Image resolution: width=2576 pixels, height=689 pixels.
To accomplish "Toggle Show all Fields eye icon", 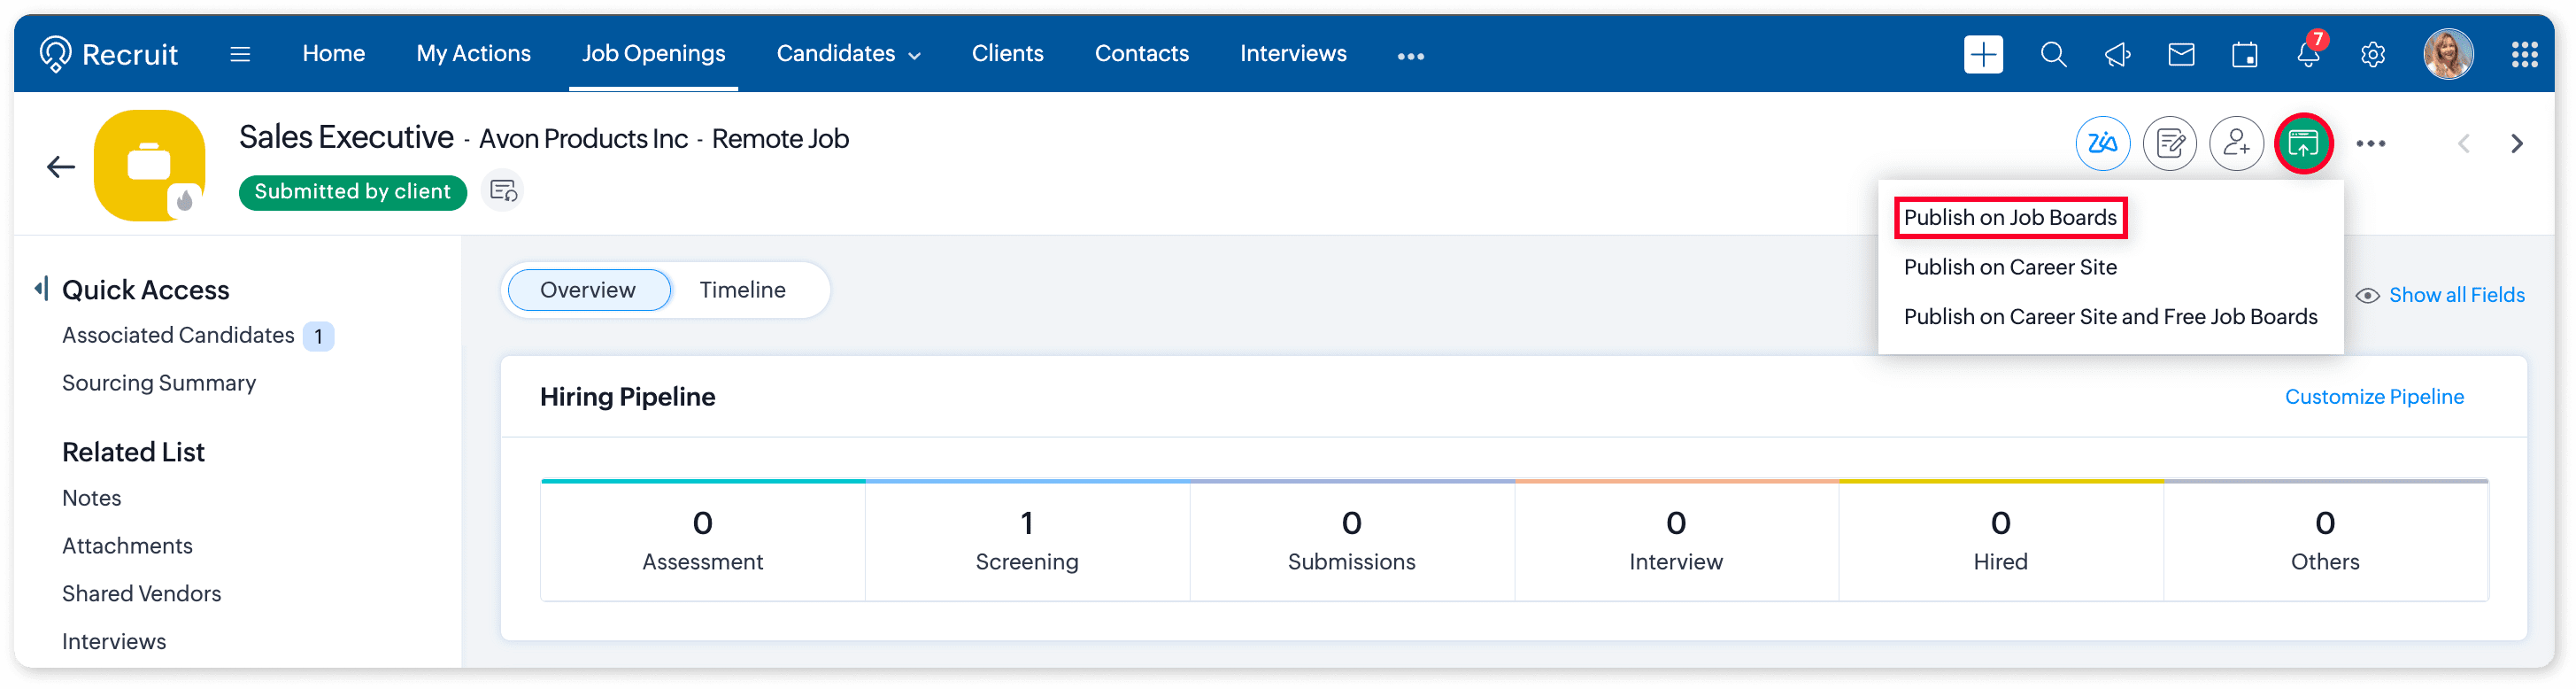I will [x=2367, y=296].
